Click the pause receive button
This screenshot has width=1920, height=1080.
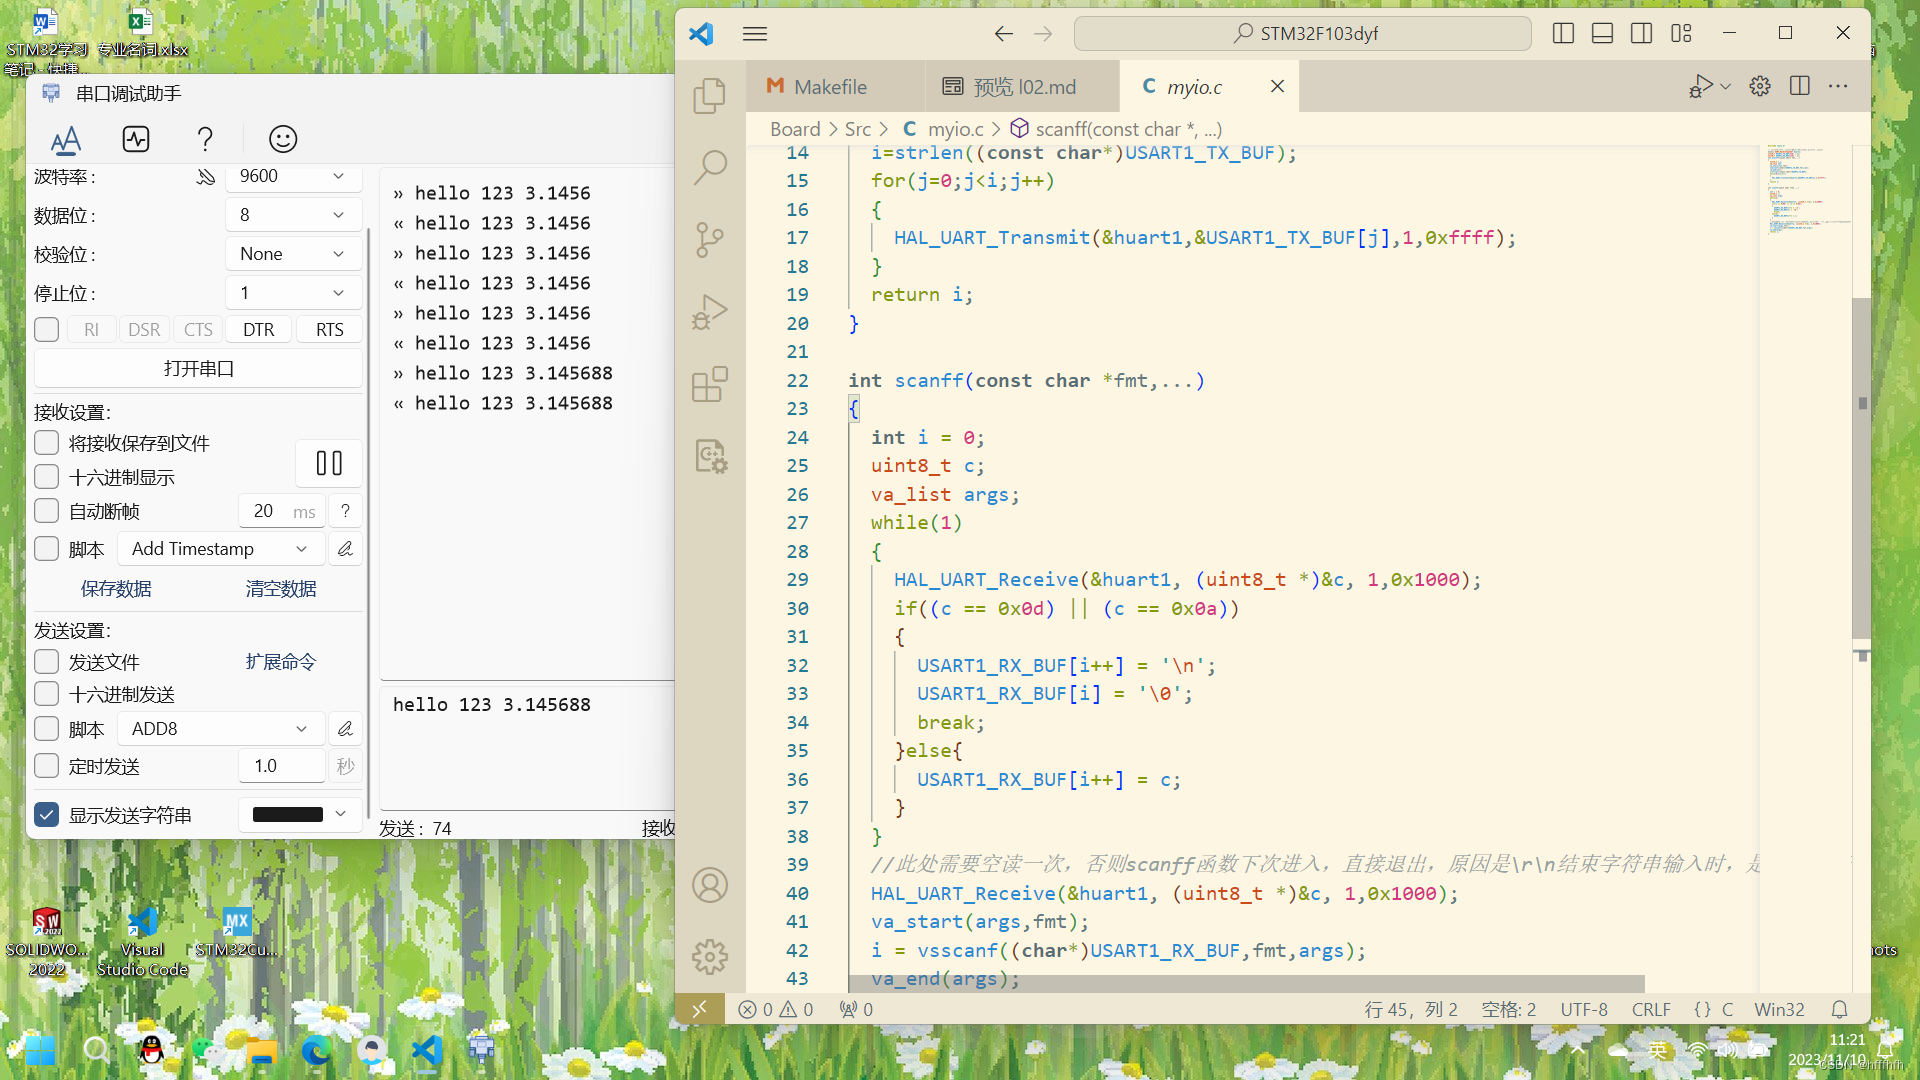[329, 463]
